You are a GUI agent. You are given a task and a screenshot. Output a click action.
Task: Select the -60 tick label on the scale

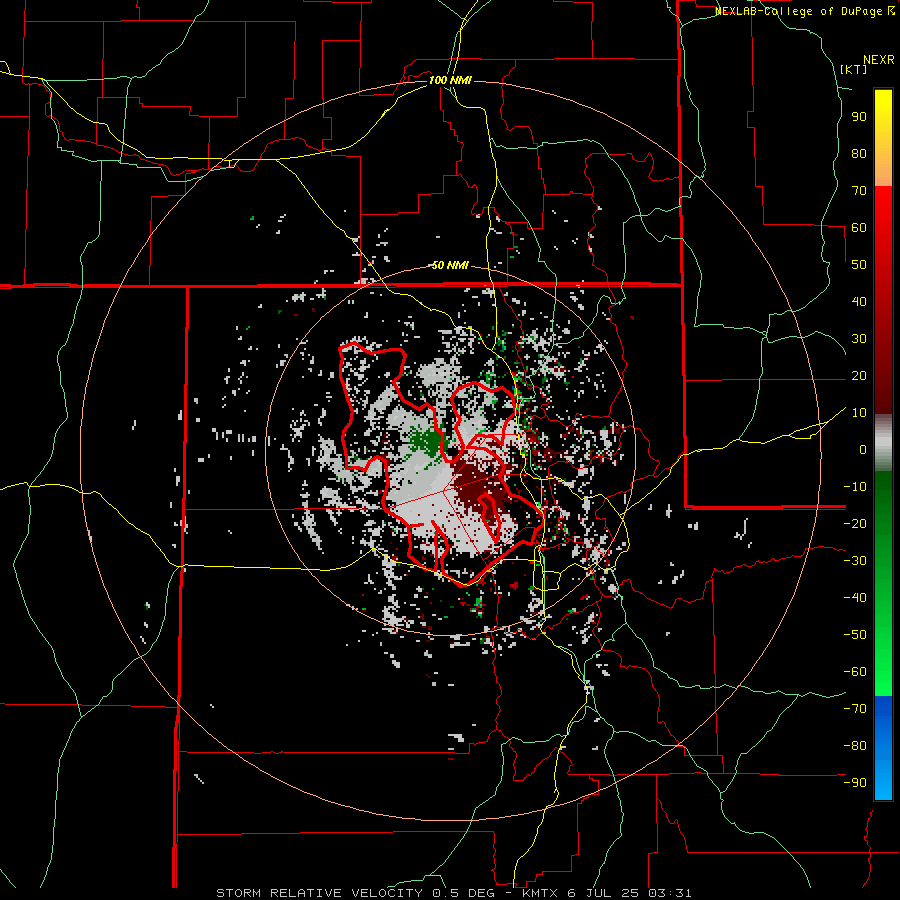(855, 672)
